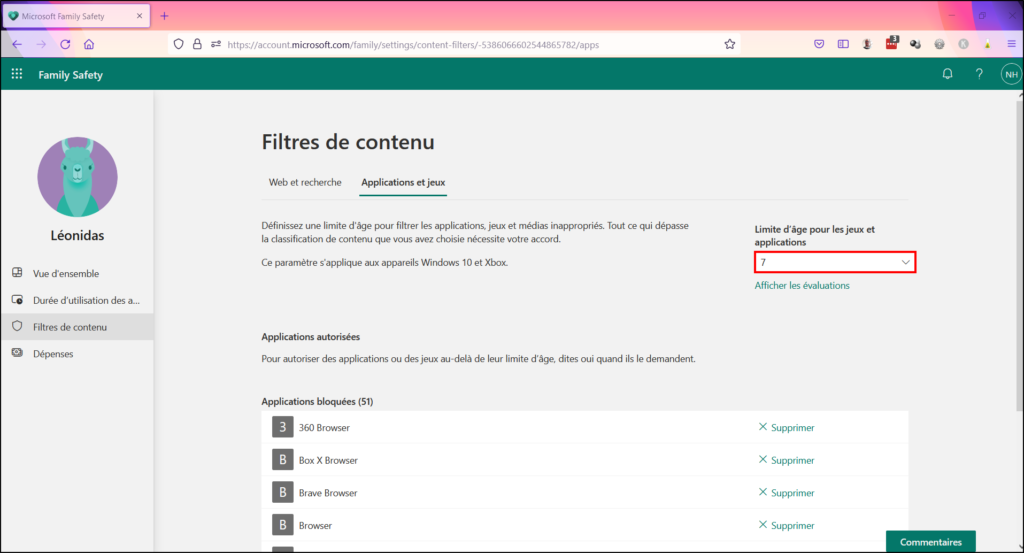Click the Vue d'ensemble sidebar icon
This screenshot has width=1024, height=553.
pos(18,273)
